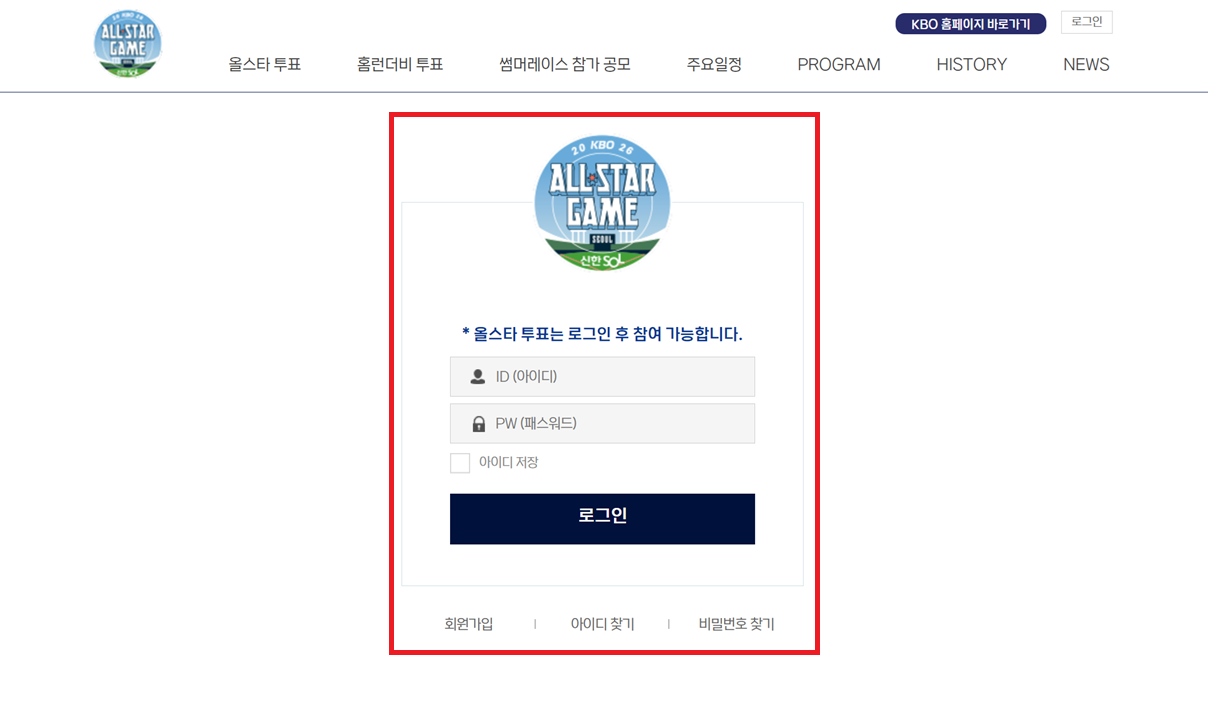Open the 비밀번호 찾기 link

(x=736, y=624)
